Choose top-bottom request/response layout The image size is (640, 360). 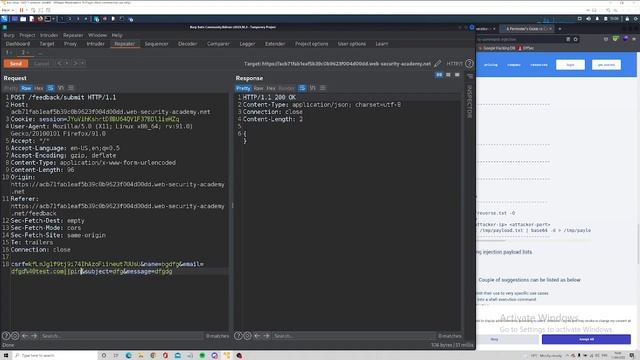tap(448, 75)
